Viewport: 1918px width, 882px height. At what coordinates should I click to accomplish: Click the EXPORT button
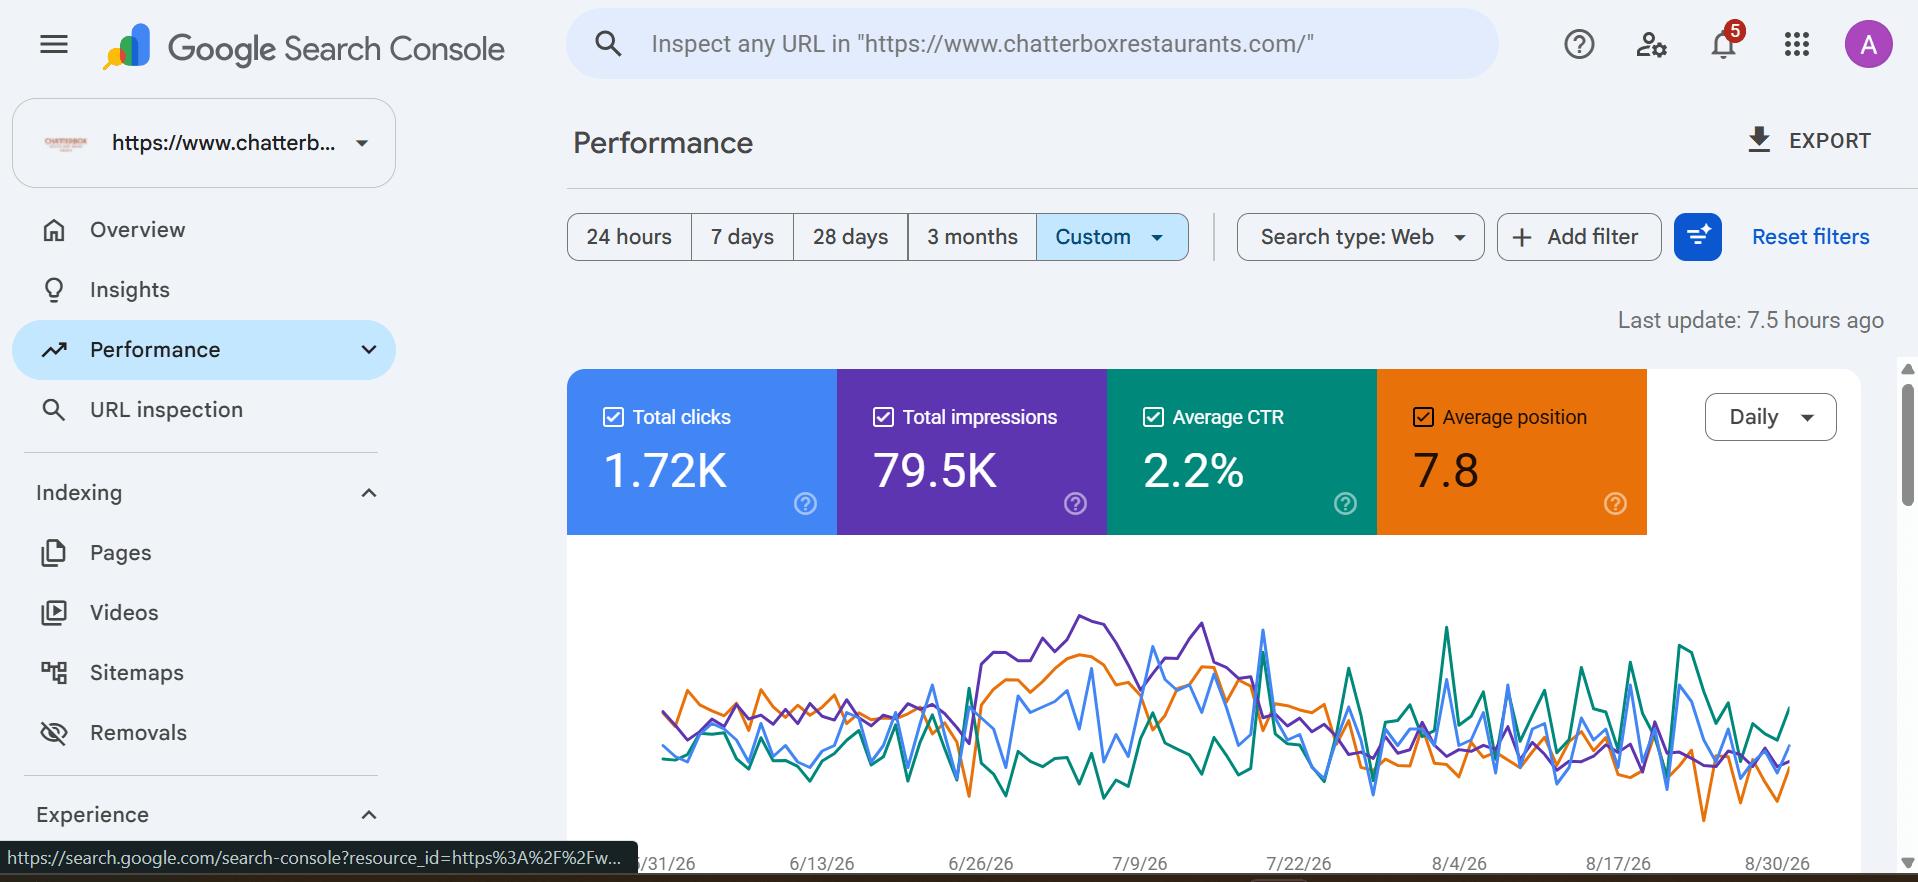1808,141
